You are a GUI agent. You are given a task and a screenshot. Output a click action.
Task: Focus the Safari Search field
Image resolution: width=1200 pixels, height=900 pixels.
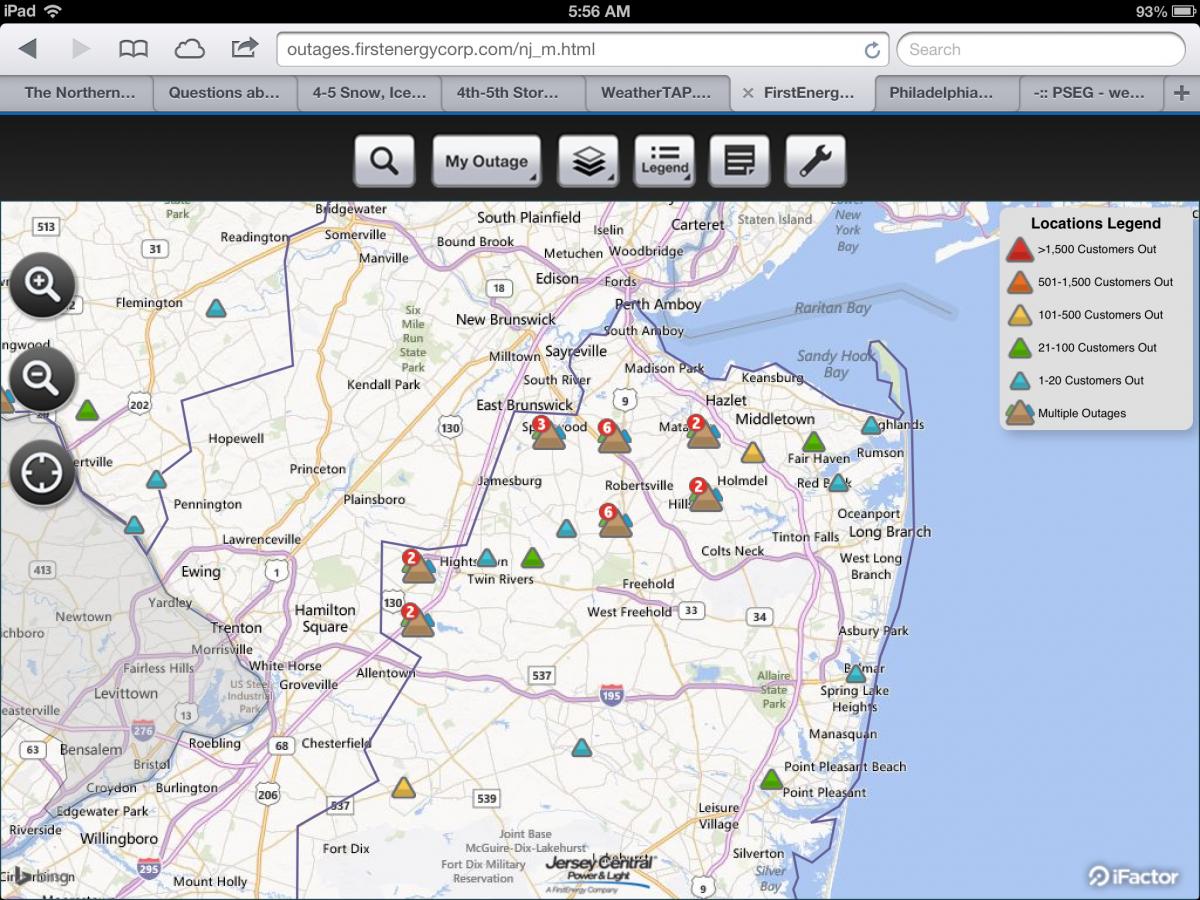click(x=1041, y=49)
